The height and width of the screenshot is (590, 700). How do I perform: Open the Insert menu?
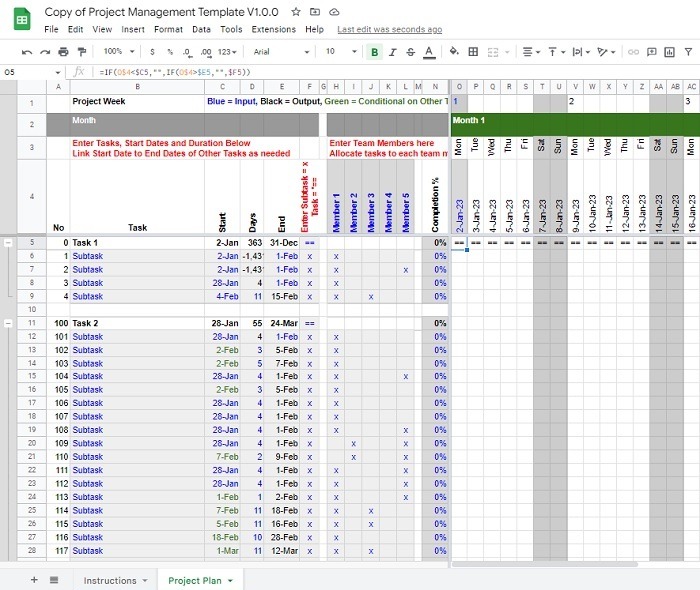pyautogui.click(x=133, y=29)
